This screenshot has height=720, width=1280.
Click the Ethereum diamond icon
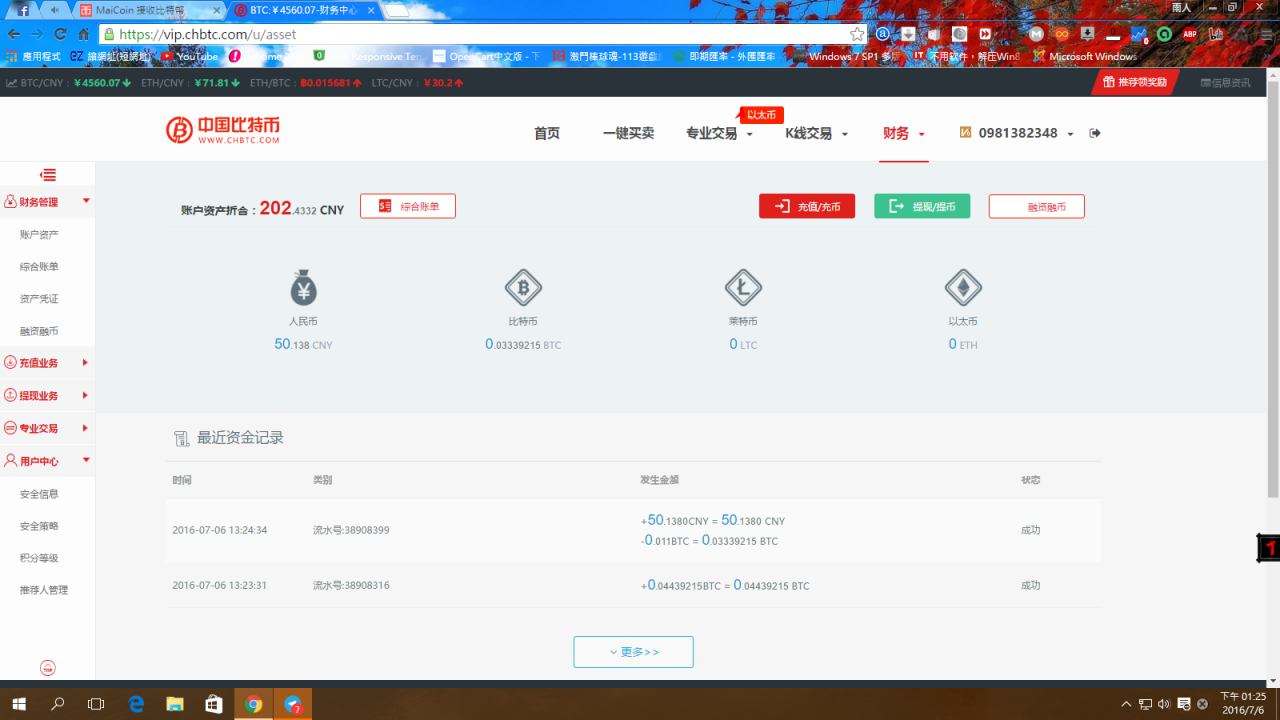click(x=963, y=288)
